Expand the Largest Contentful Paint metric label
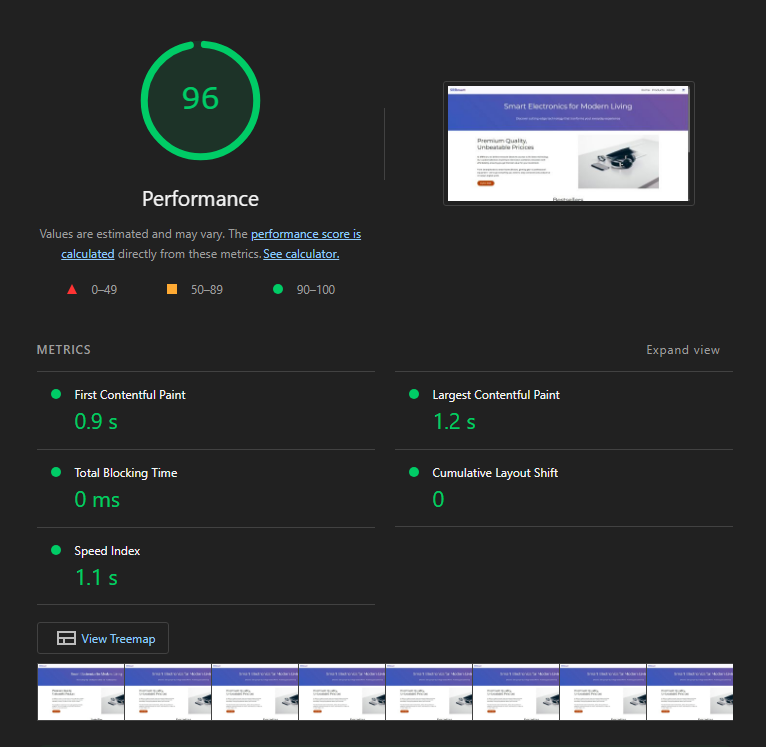 pos(495,395)
